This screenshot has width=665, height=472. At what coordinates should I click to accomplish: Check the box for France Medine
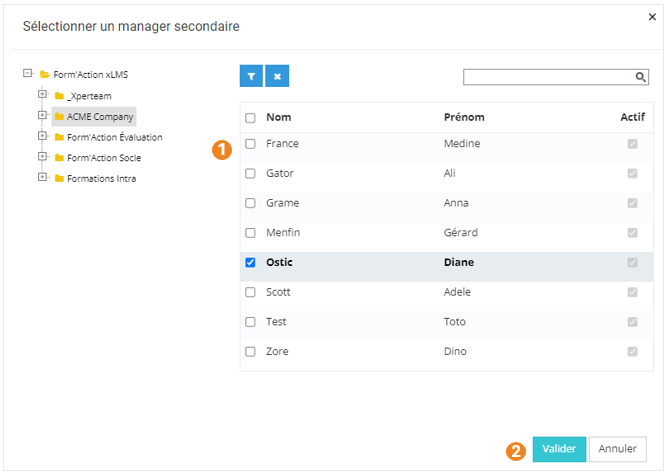pos(250,144)
